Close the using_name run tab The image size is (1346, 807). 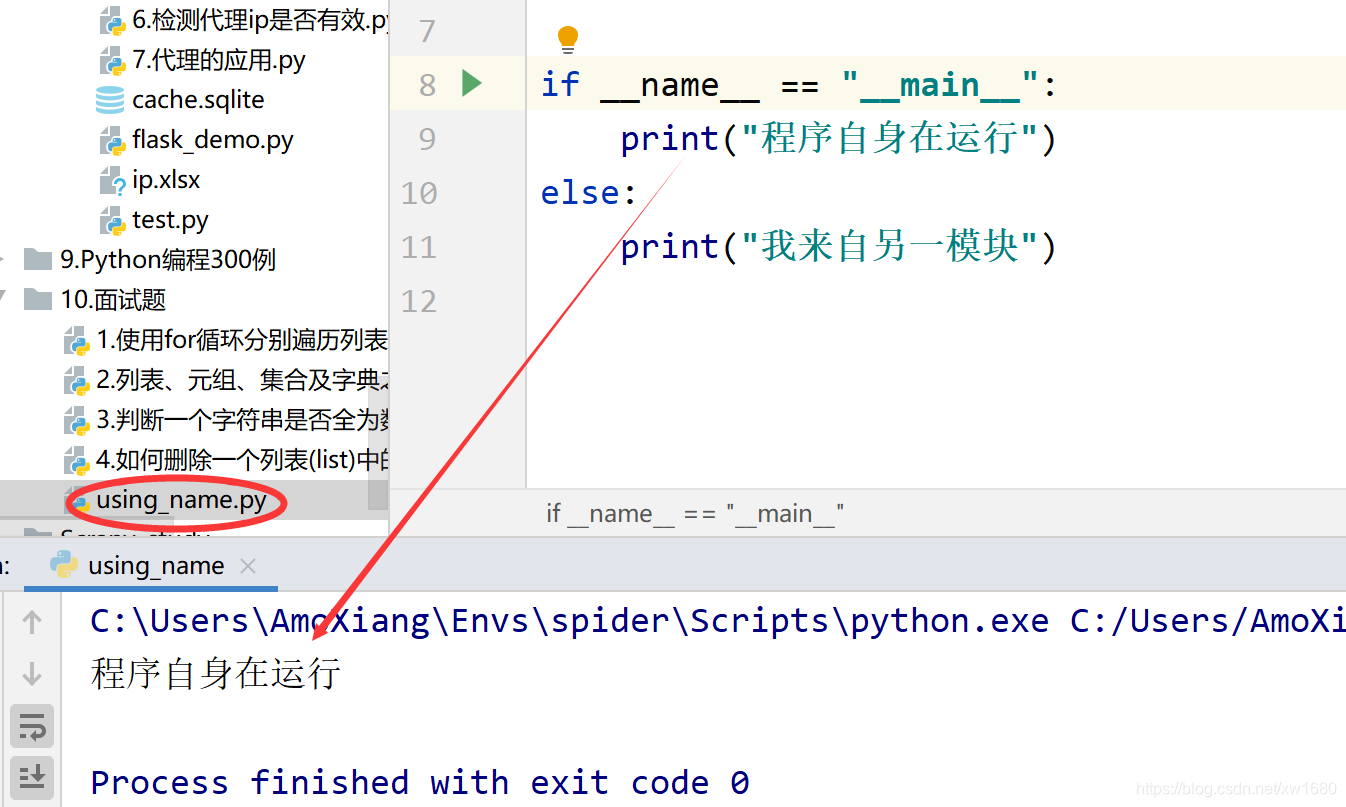point(248,566)
